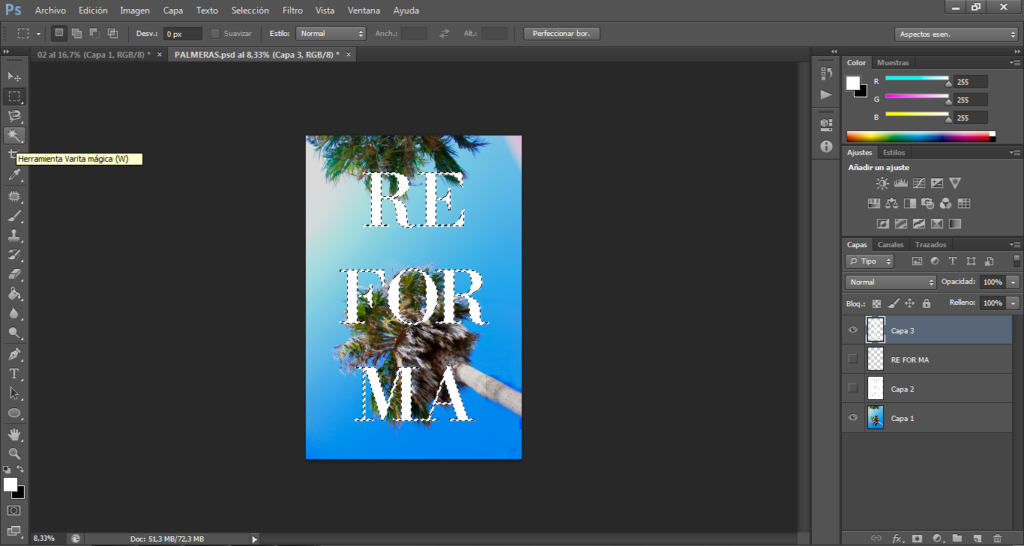Open the status bar info arrow
The height and width of the screenshot is (546, 1024).
pyautogui.click(x=255, y=539)
